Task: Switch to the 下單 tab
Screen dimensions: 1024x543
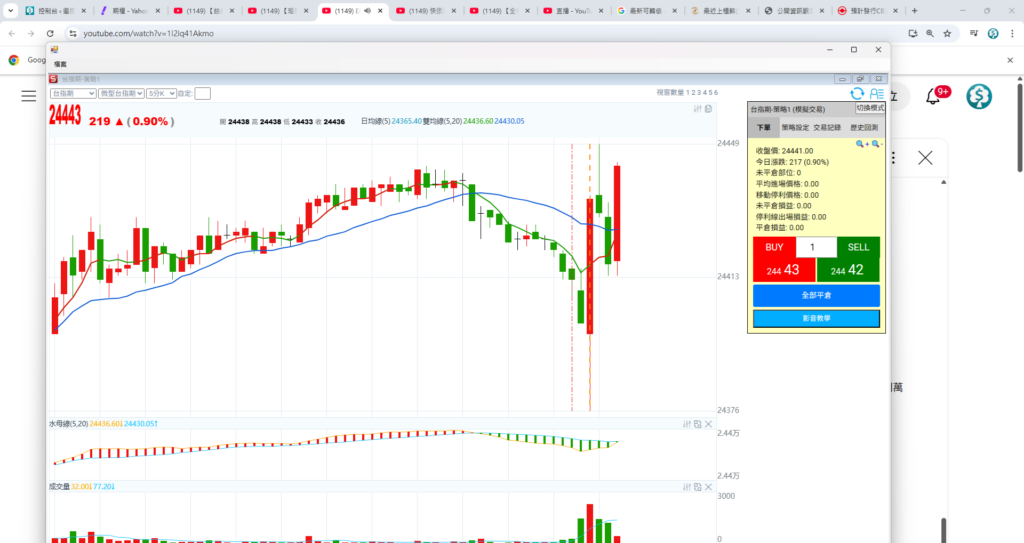Action: [x=764, y=127]
